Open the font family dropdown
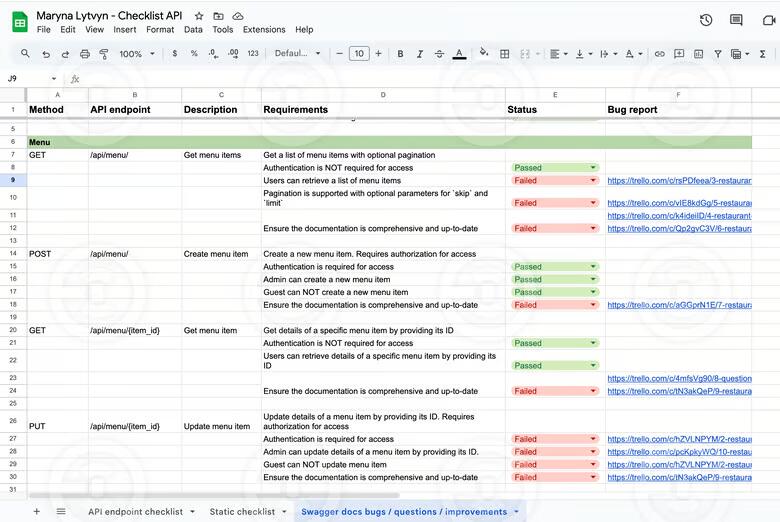This screenshot has height=522, width=780. coord(297,54)
